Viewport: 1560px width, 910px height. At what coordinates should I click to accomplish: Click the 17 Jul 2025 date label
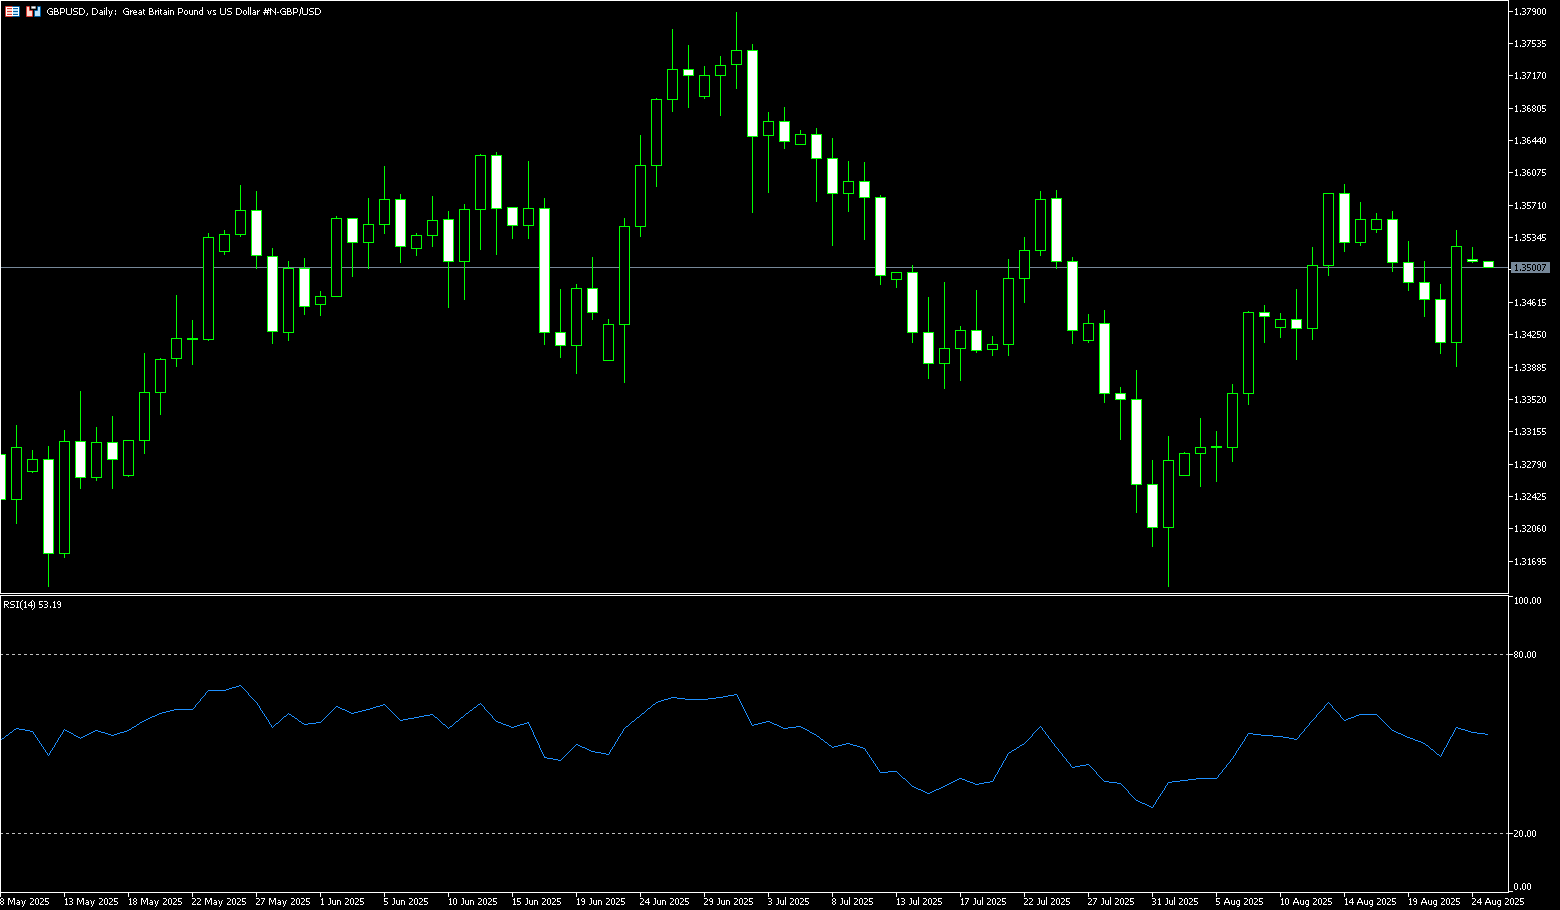click(x=983, y=902)
